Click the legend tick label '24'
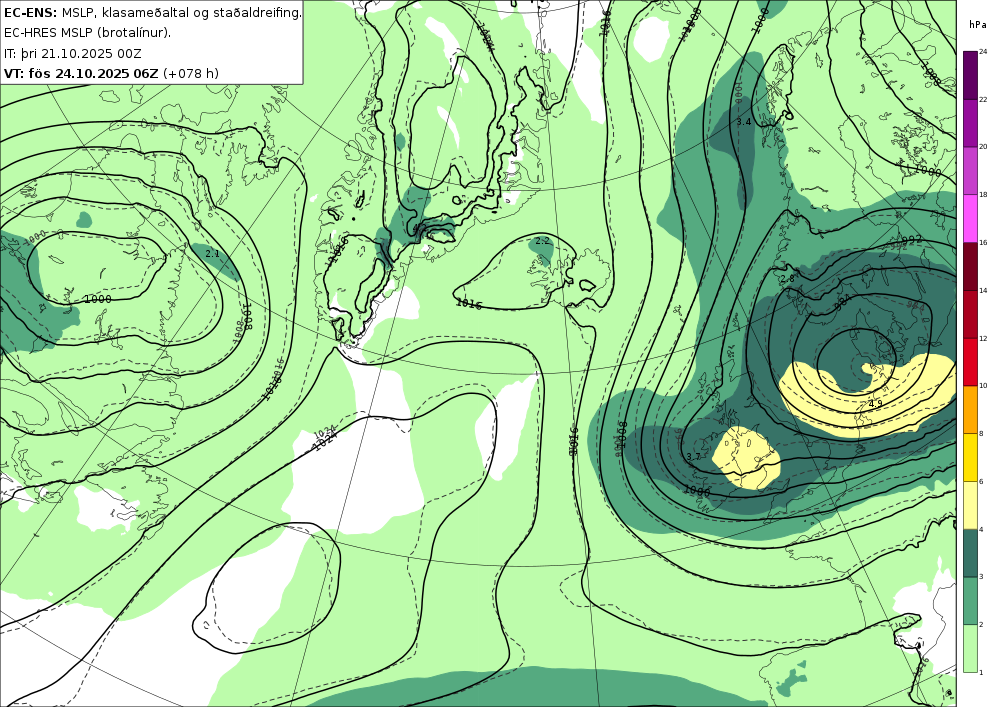Image resolution: width=1000 pixels, height=707 pixels. (983, 52)
